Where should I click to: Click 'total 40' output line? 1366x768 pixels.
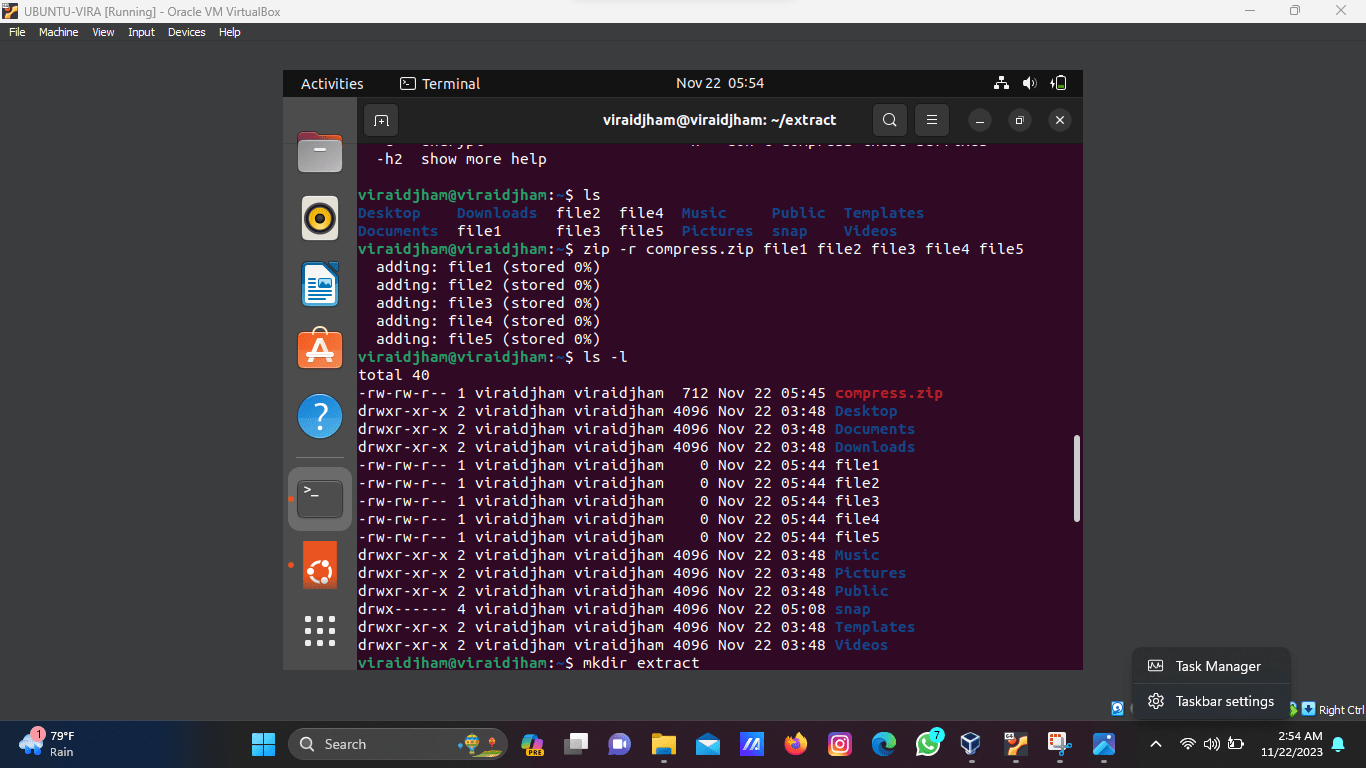394,375
